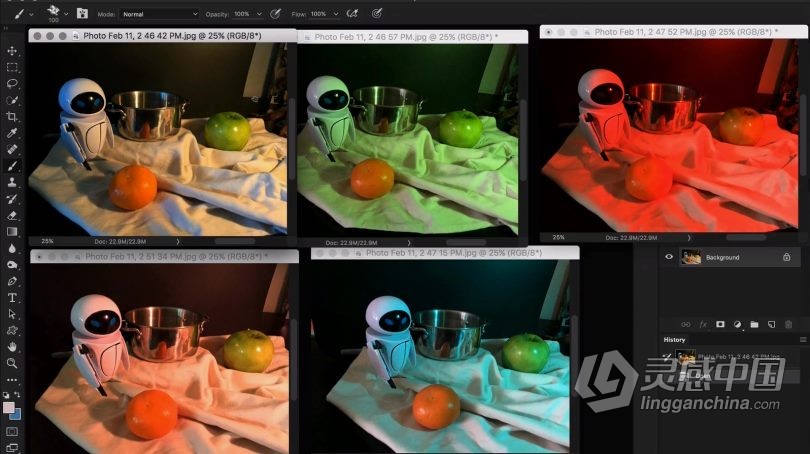
Task: Select the Eraser tool
Action: (x=12, y=215)
